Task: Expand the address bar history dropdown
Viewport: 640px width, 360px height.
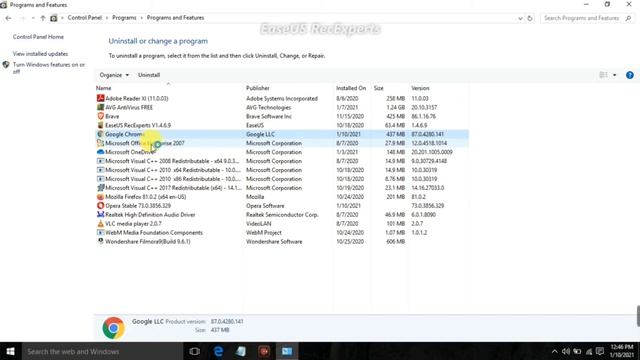Action: click(520, 18)
